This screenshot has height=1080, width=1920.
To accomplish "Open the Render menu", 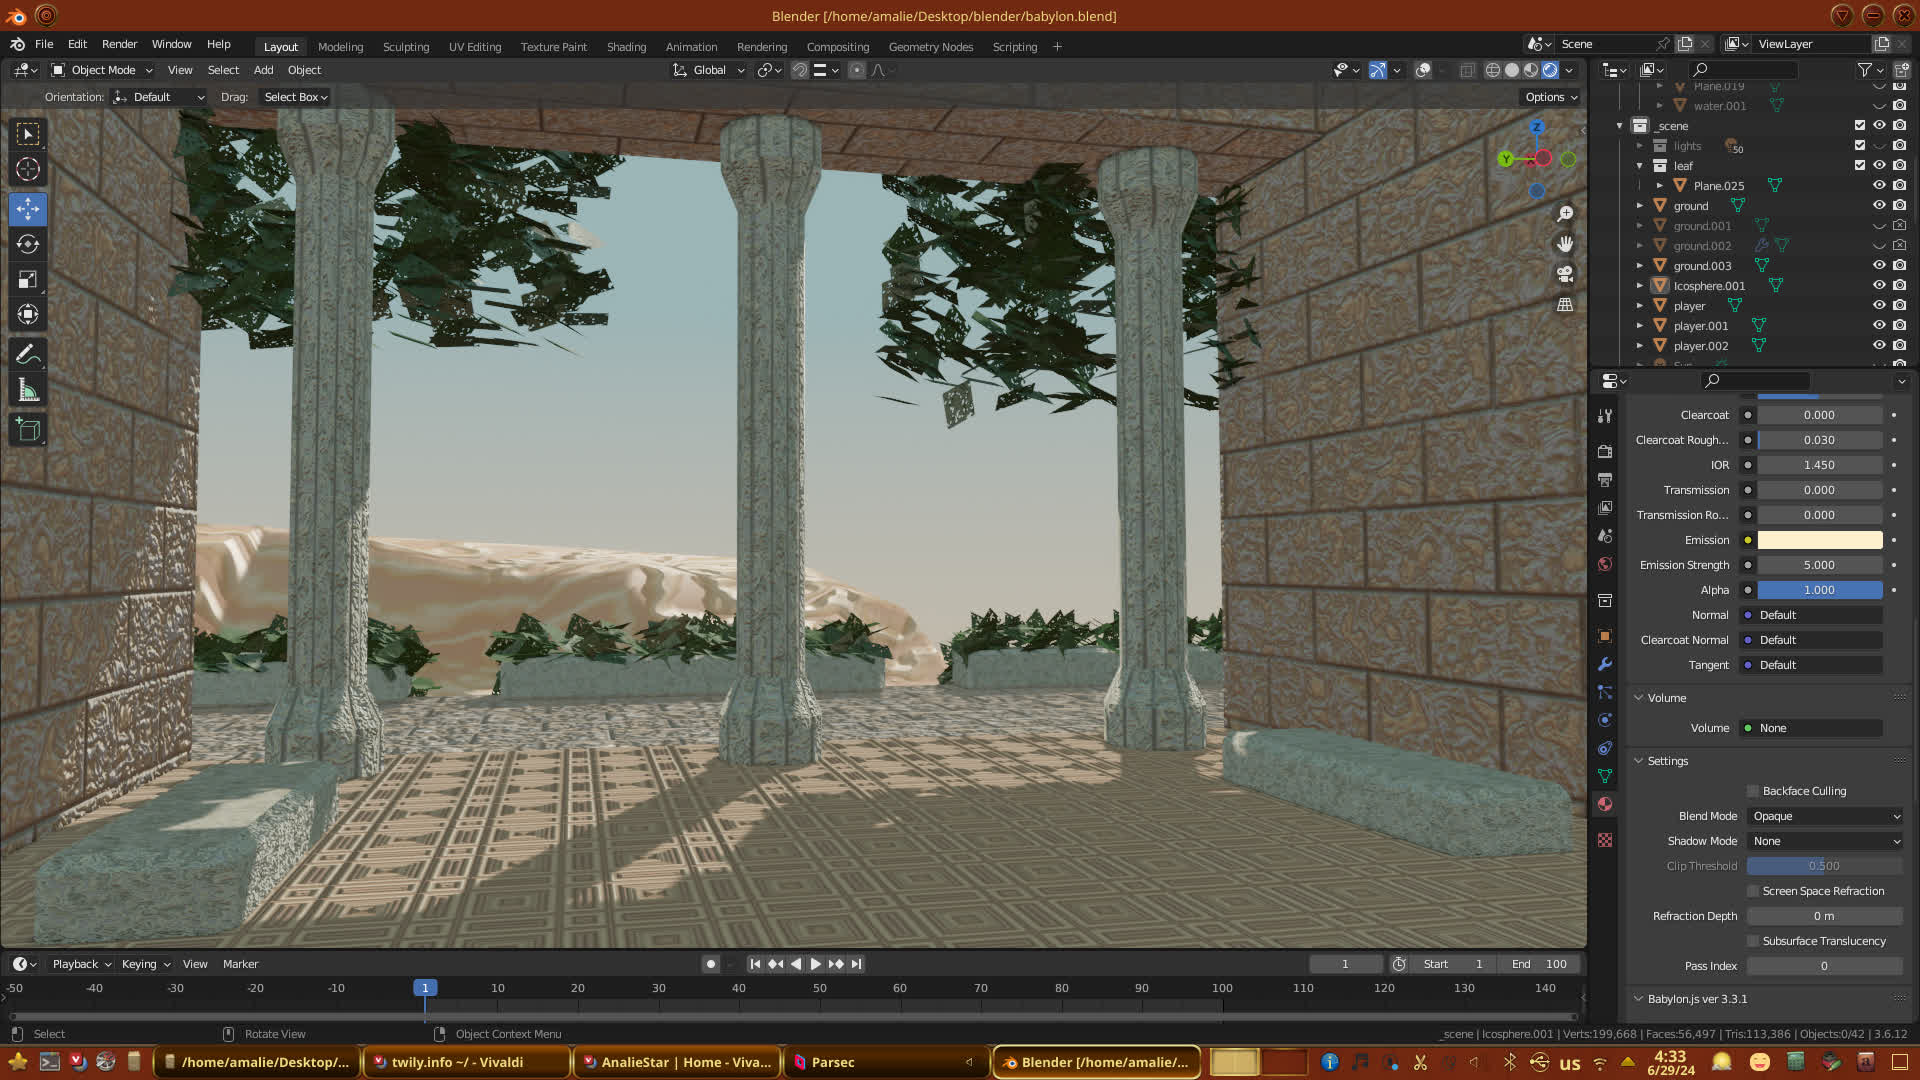I will click(119, 44).
